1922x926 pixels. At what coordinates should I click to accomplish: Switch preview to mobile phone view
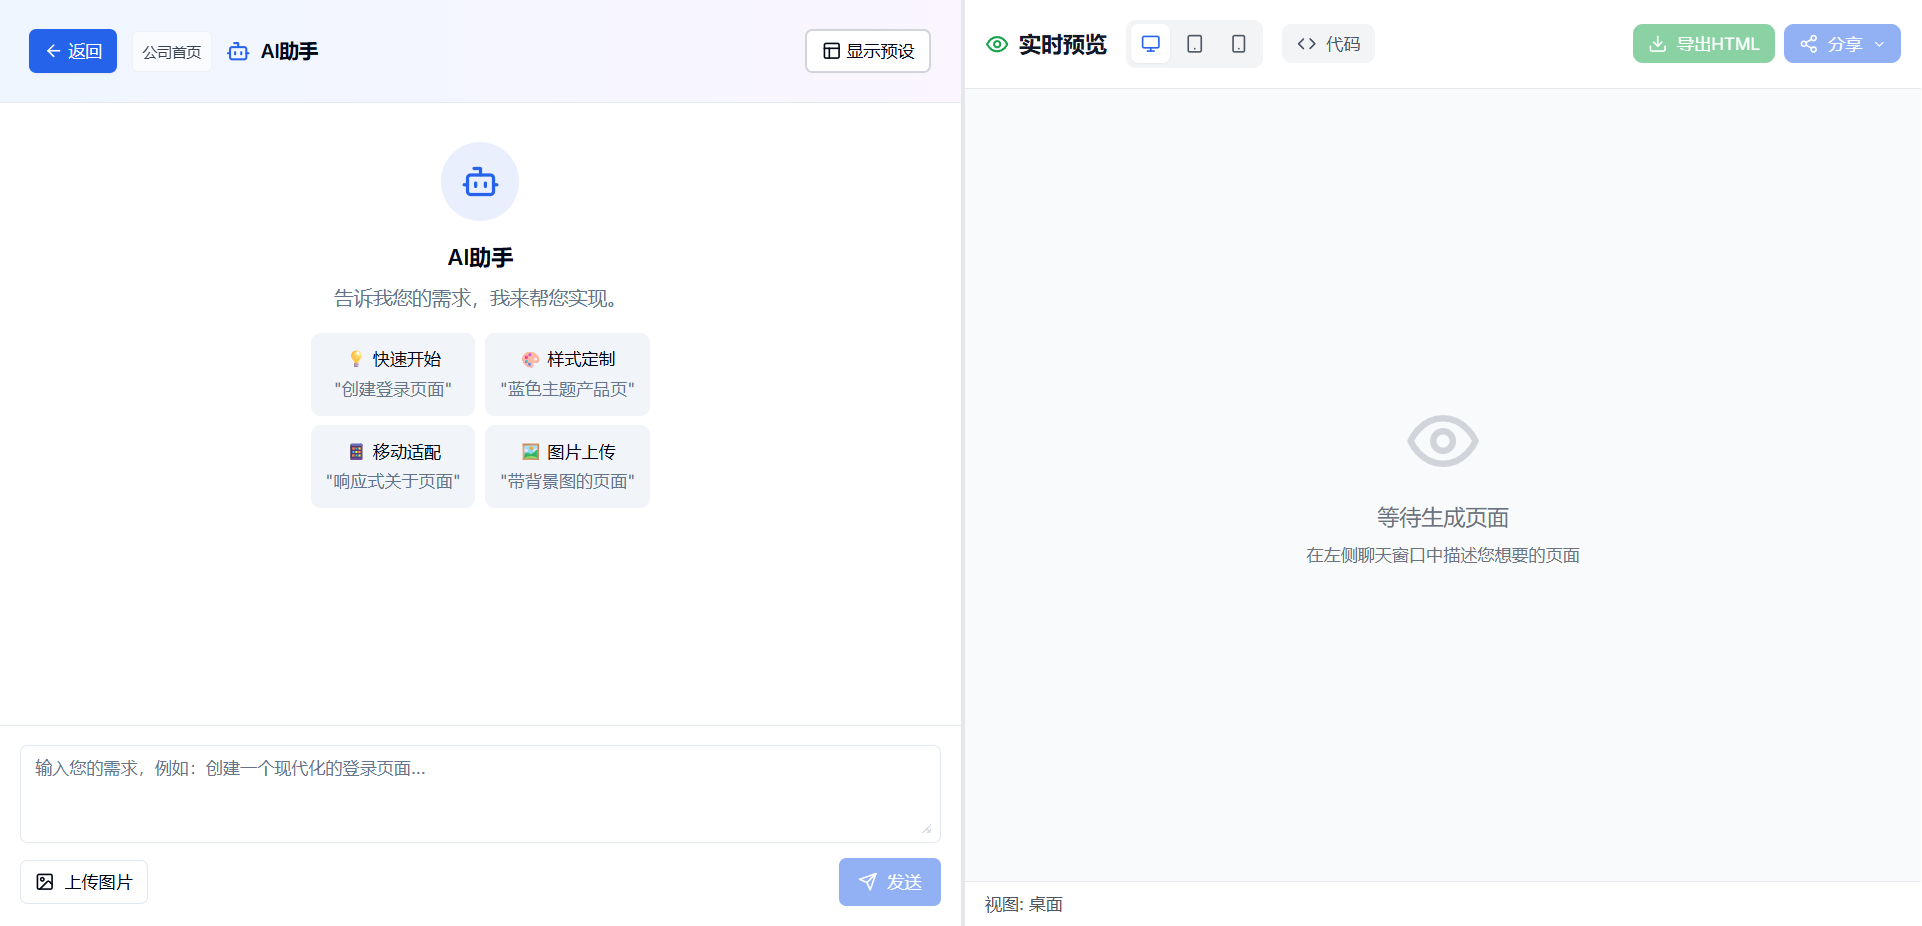click(1238, 43)
